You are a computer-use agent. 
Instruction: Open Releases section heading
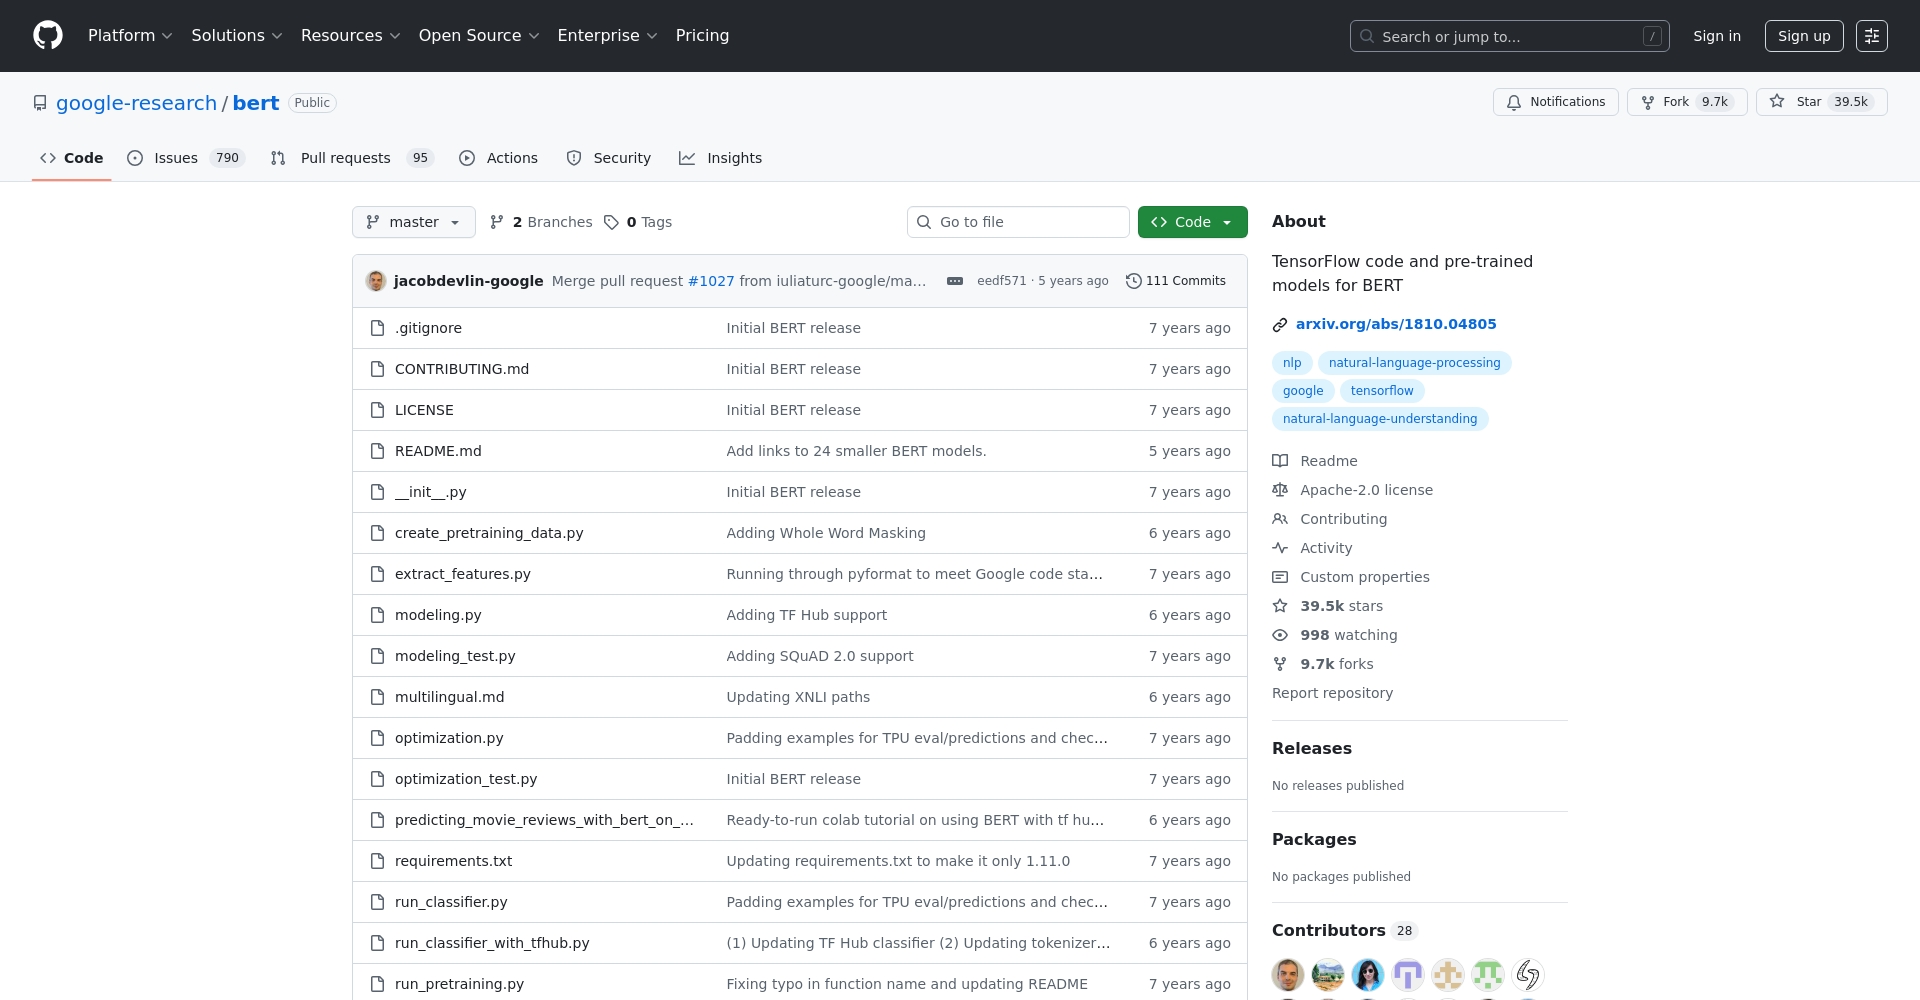[x=1311, y=748]
